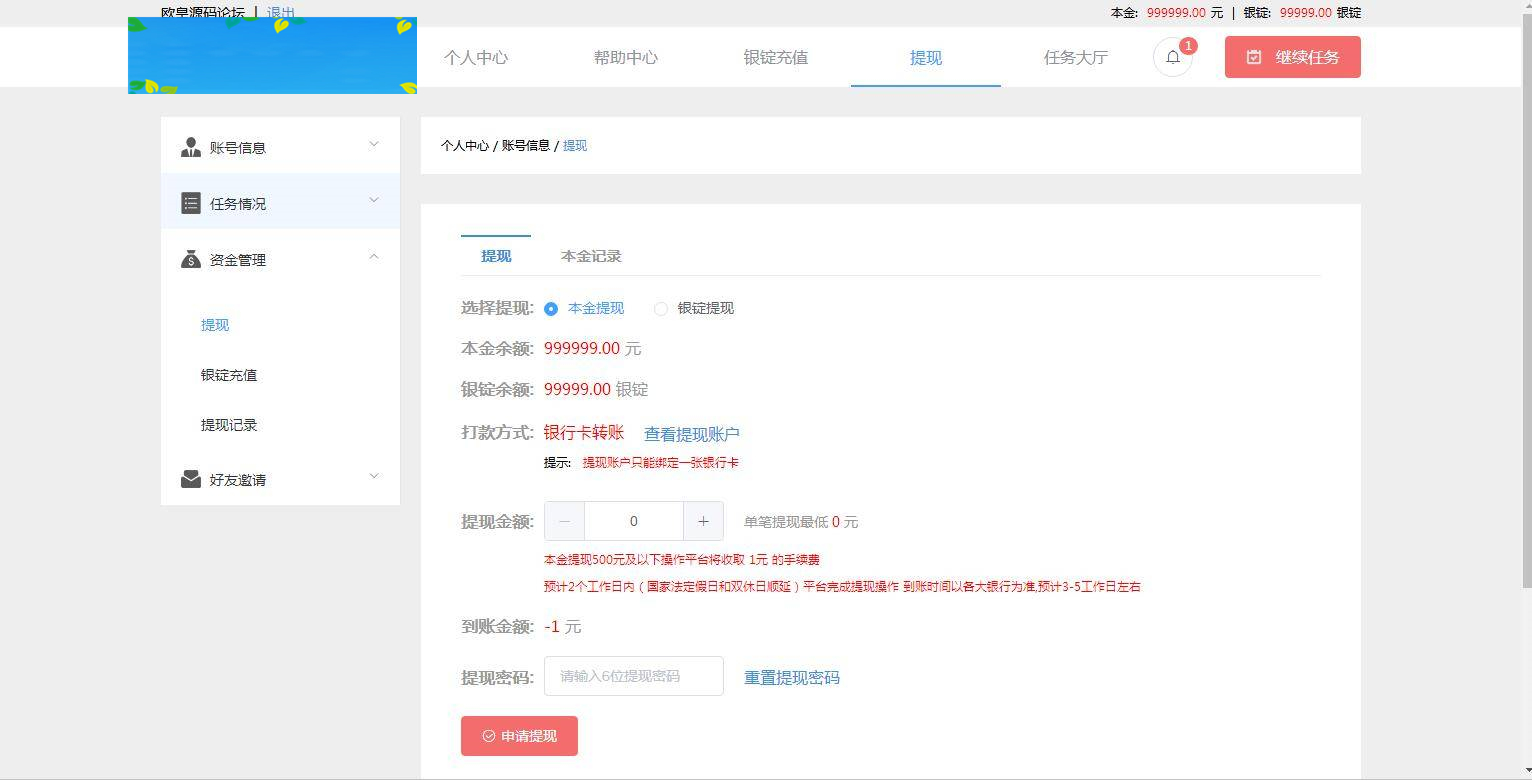Switch to the 本金记录 tab
The width and height of the screenshot is (1532, 781).
[591, 256]
